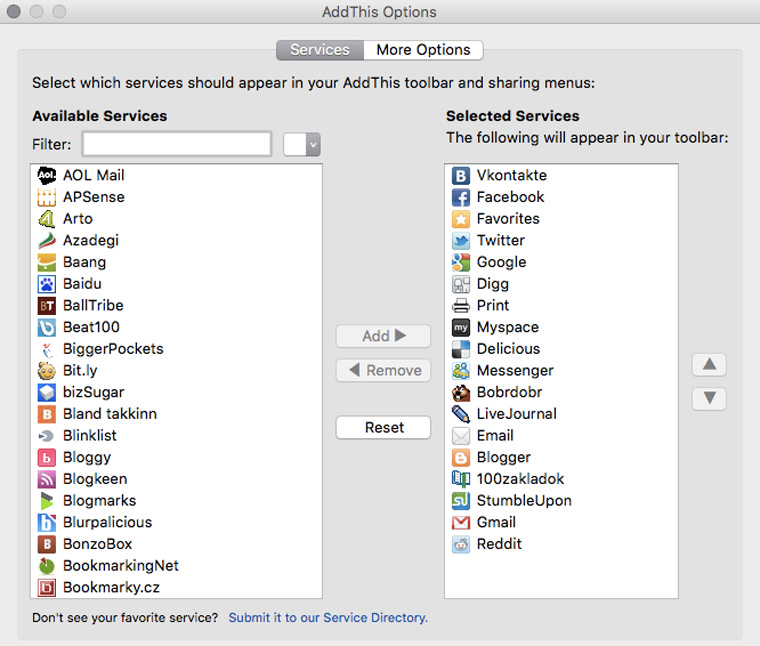The width and height of the screenshot is (760, 646).
Task: Click the APSense service icon
Action: pyautogui.click(x=47, y=197)
